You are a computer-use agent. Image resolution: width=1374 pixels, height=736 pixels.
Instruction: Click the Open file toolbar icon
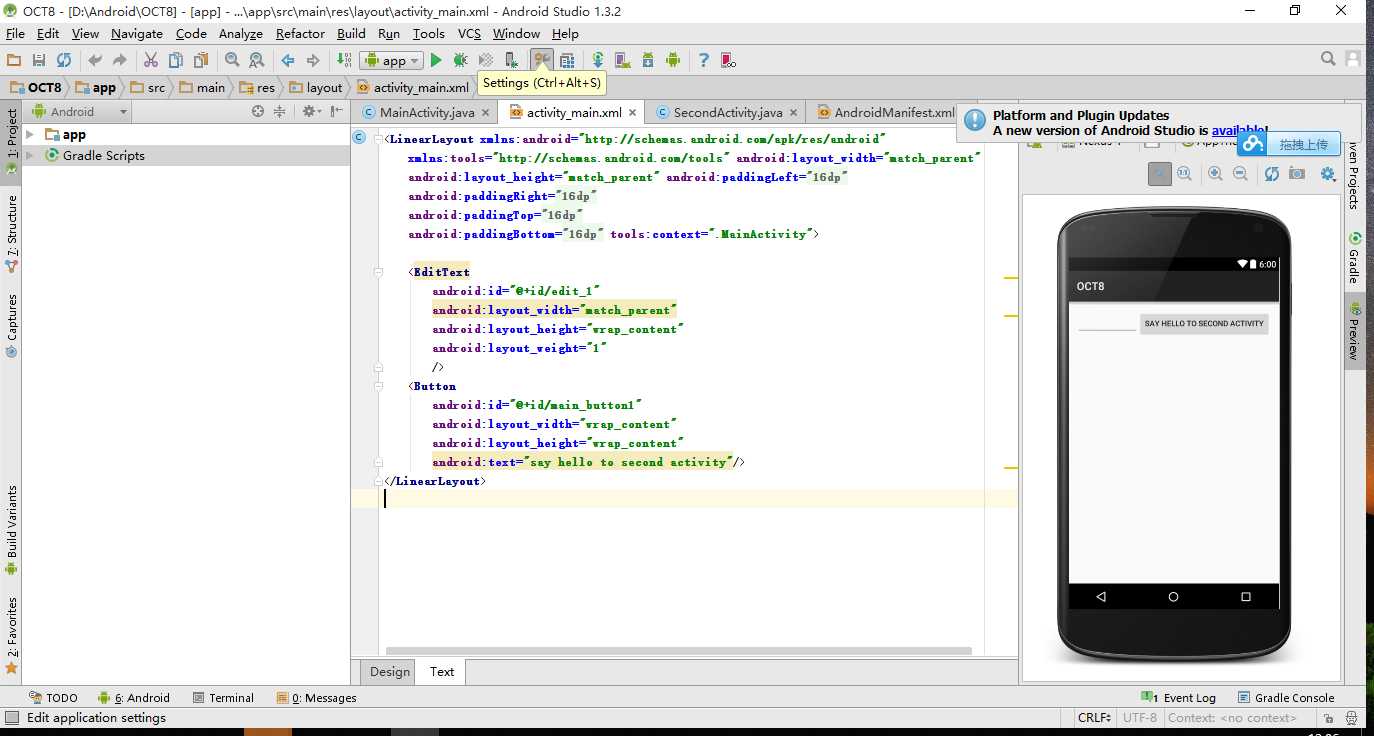13,60
